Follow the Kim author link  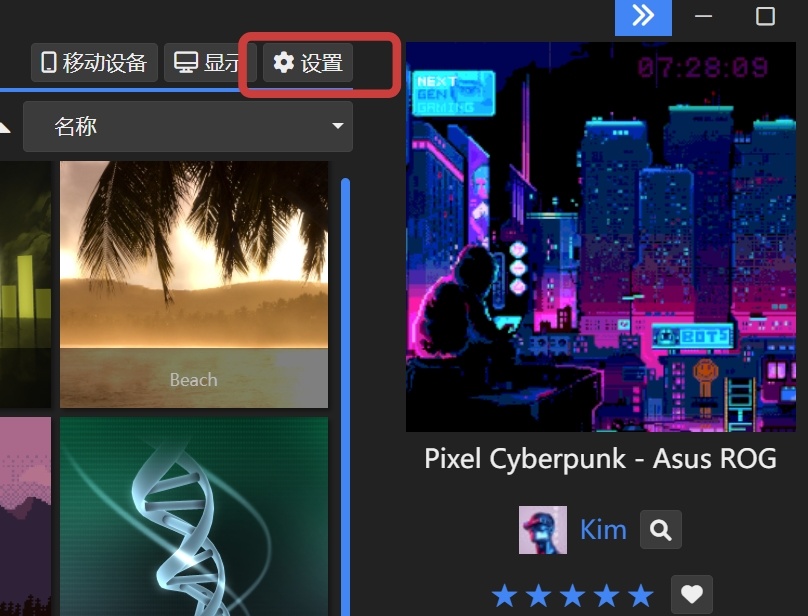(x=603, y=530)
